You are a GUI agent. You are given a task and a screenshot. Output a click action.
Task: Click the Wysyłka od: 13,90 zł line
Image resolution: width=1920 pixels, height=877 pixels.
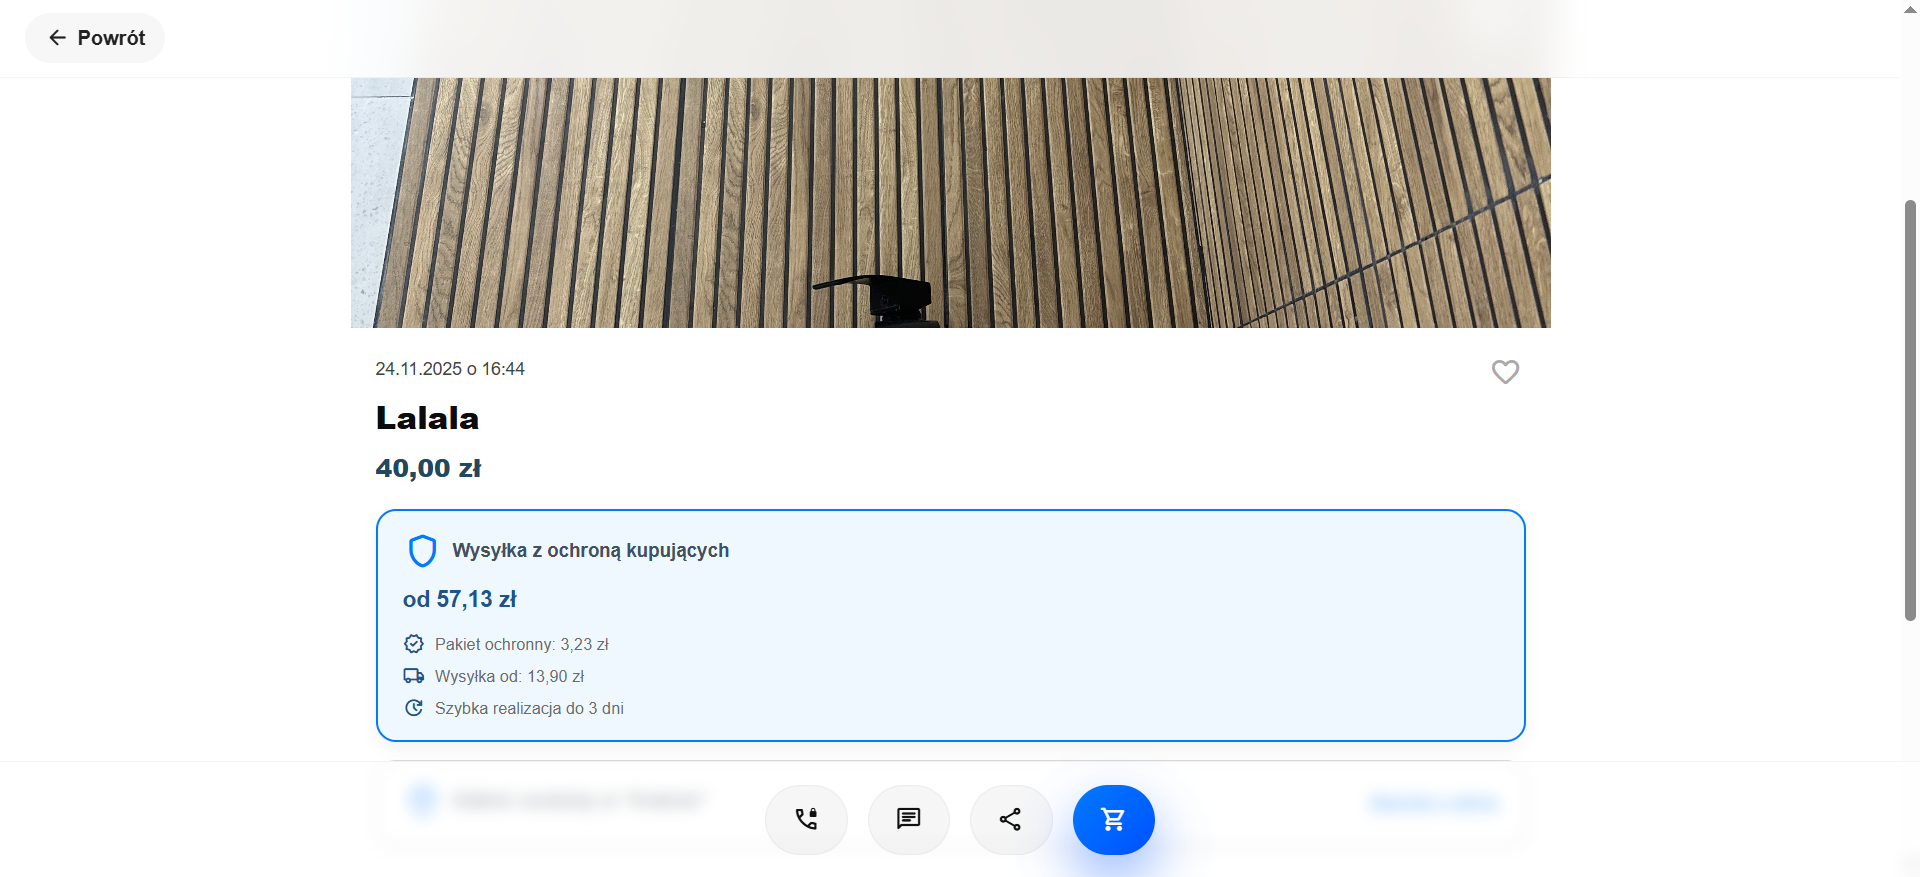[509, 677]
